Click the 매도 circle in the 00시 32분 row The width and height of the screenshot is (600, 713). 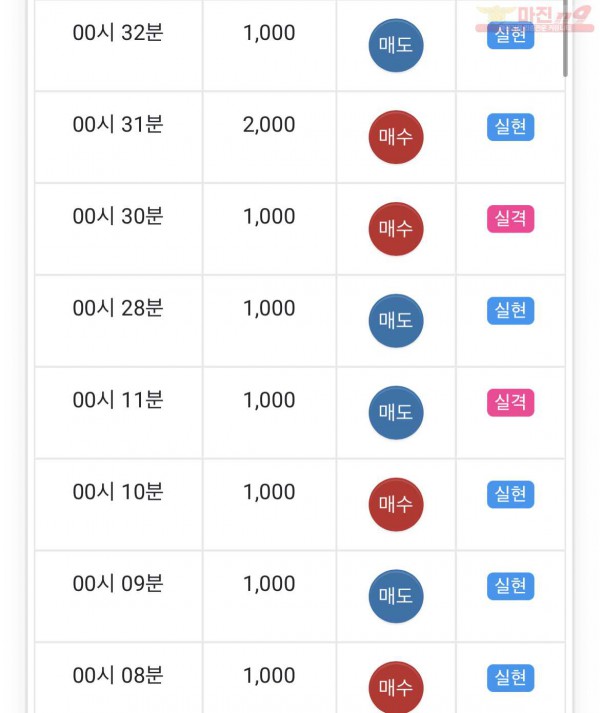click(x=396, y=45)
